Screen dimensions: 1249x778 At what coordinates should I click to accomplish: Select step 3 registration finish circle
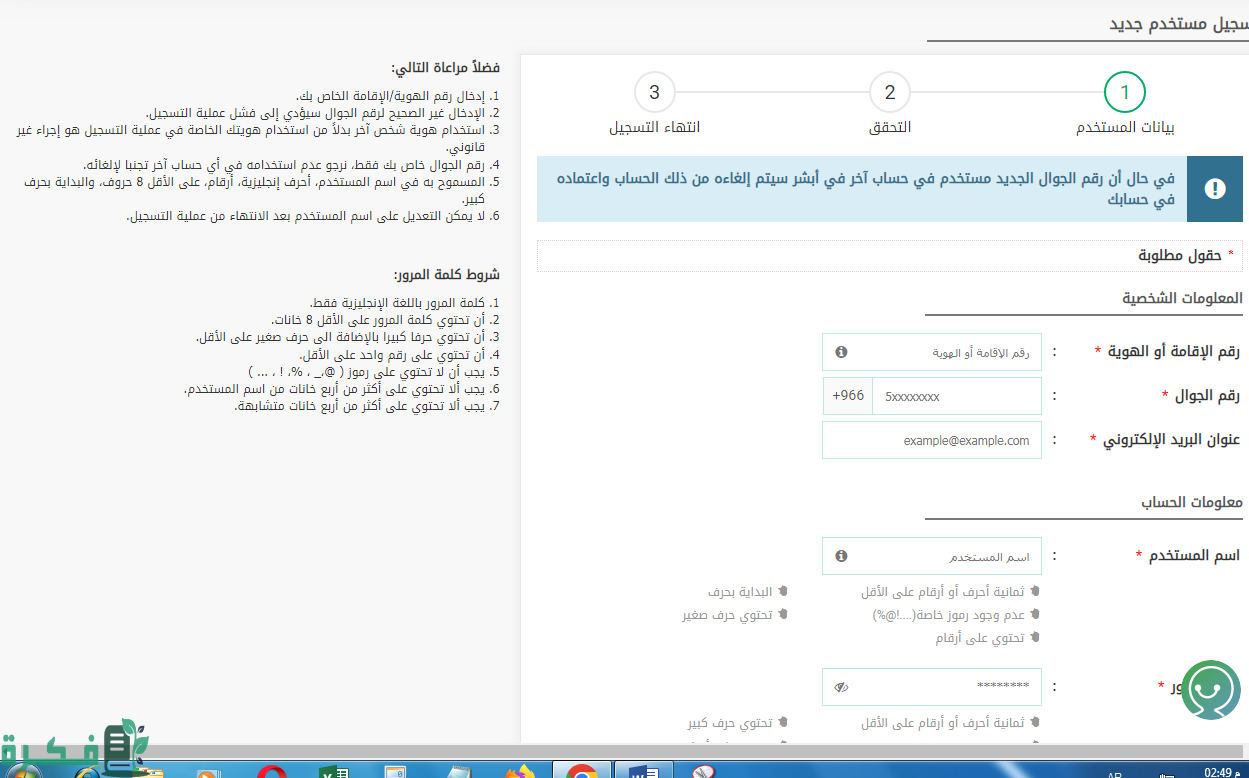(654, 93)
